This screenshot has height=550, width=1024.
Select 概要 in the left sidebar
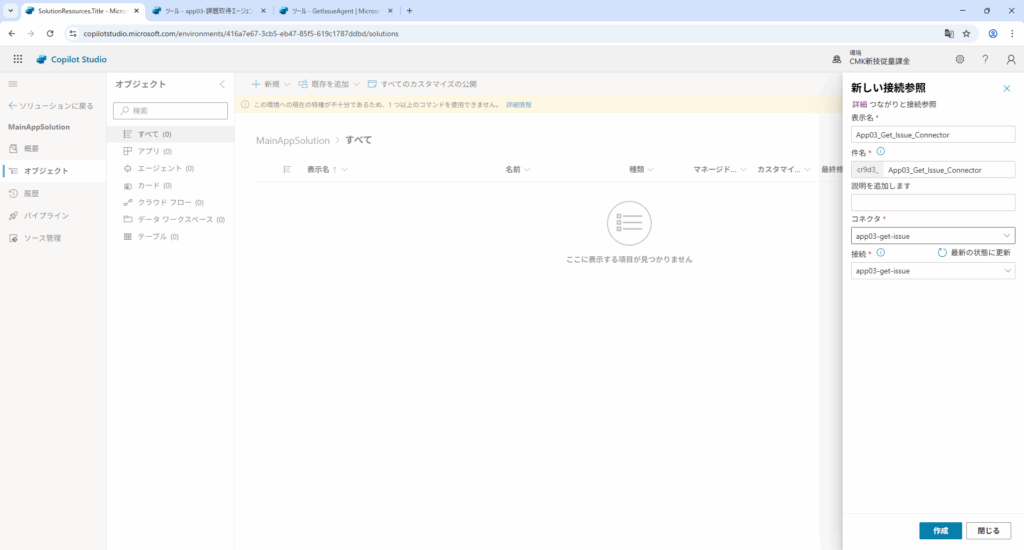(x=32, y=148)
